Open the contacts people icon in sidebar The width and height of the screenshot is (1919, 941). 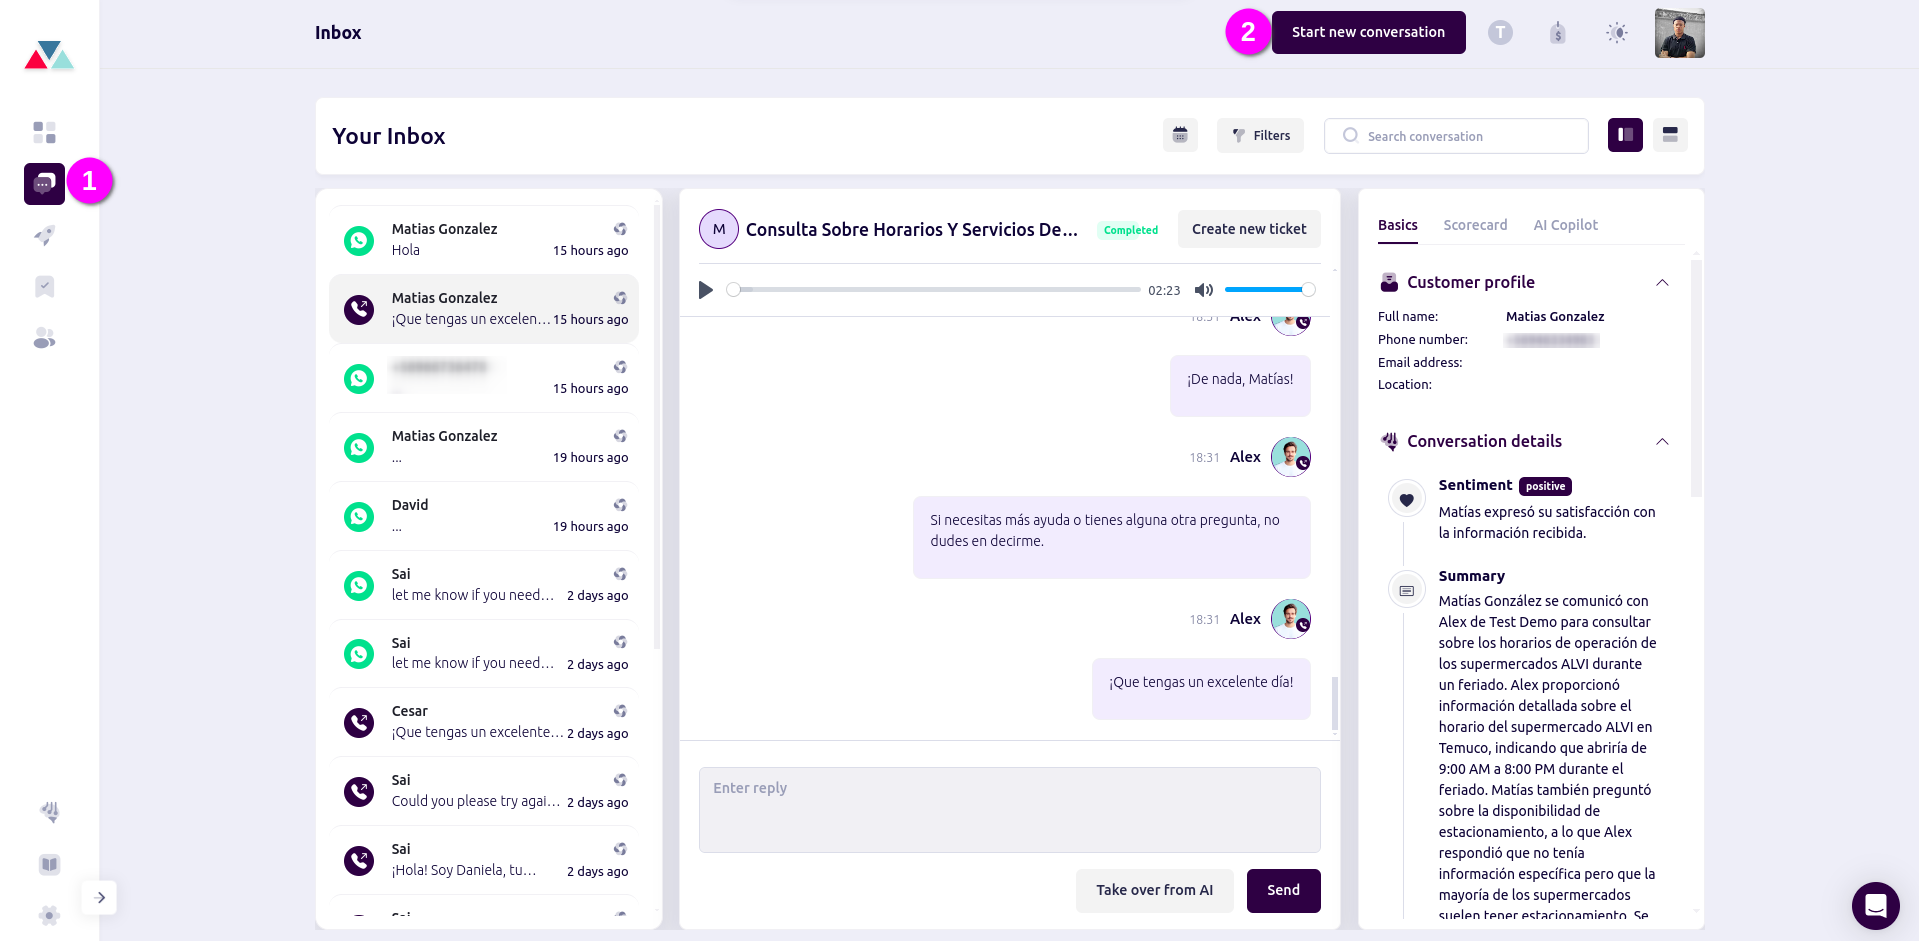pos(44,339)
